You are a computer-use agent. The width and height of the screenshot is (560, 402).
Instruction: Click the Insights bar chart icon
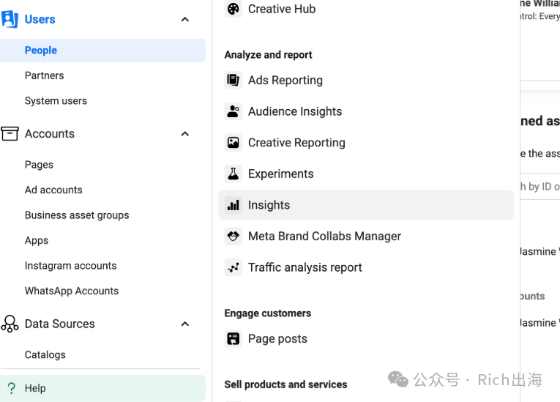[233, 205]
